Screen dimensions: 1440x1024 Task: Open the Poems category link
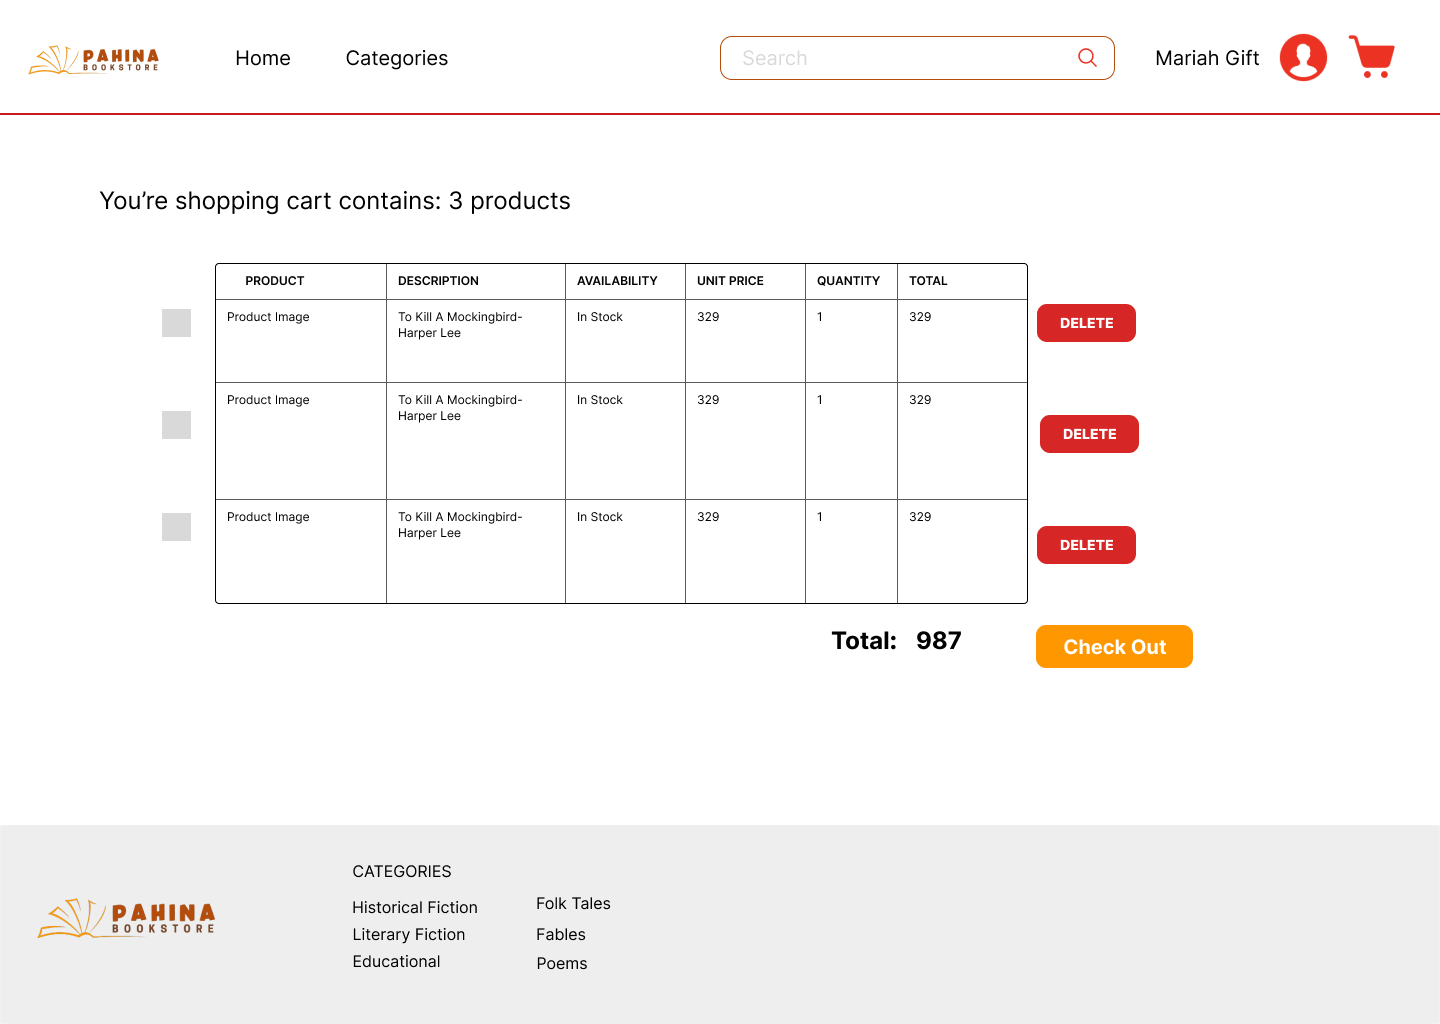pos(562,963)
